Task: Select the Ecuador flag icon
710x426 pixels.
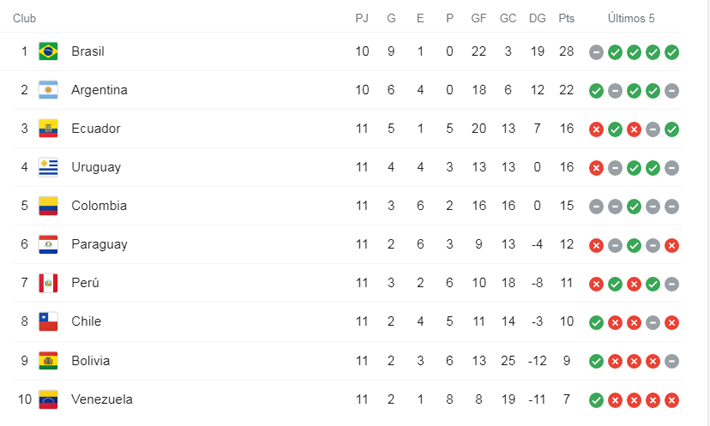Action: click(48, 129)
